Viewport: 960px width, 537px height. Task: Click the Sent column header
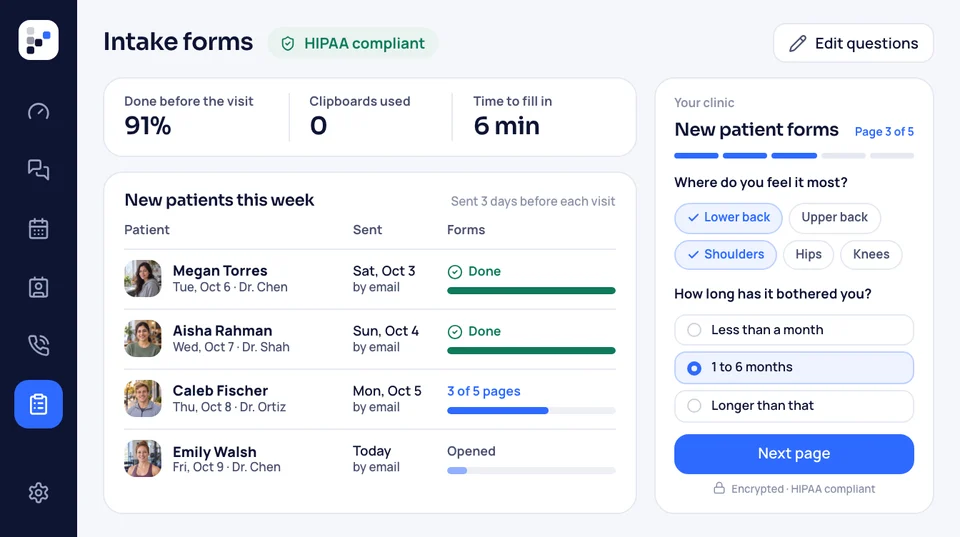367,230
